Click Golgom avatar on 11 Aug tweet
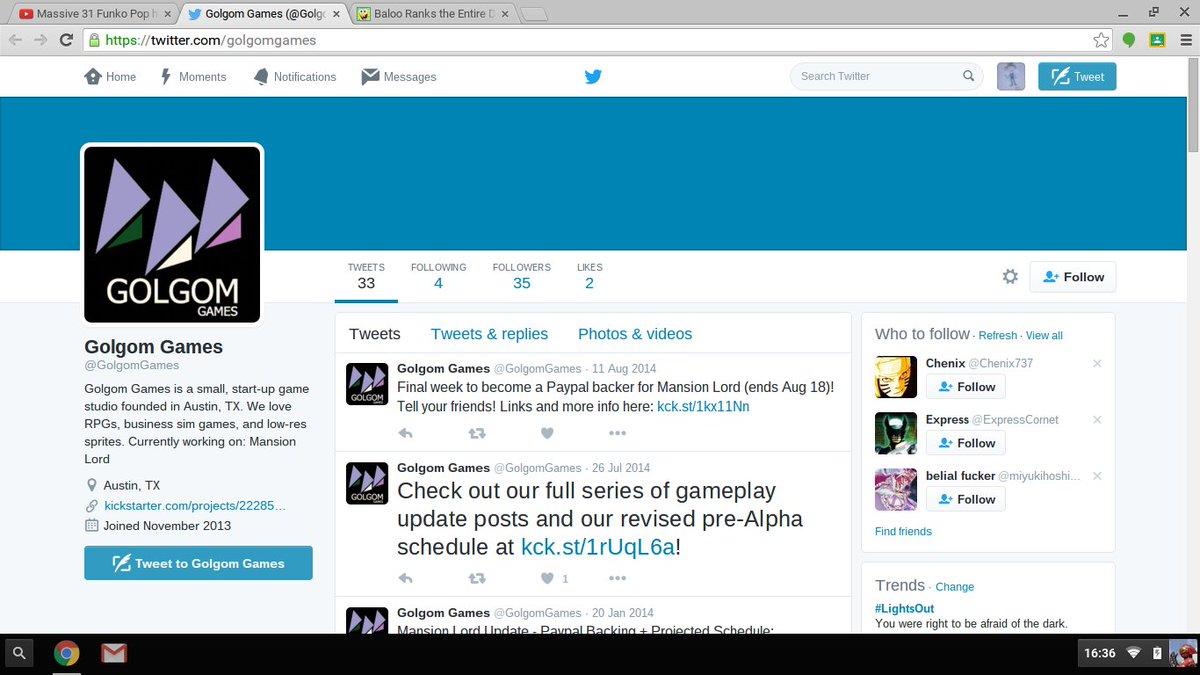The height and width of the screenshot is (675, 1200). (x=367, y=383)
